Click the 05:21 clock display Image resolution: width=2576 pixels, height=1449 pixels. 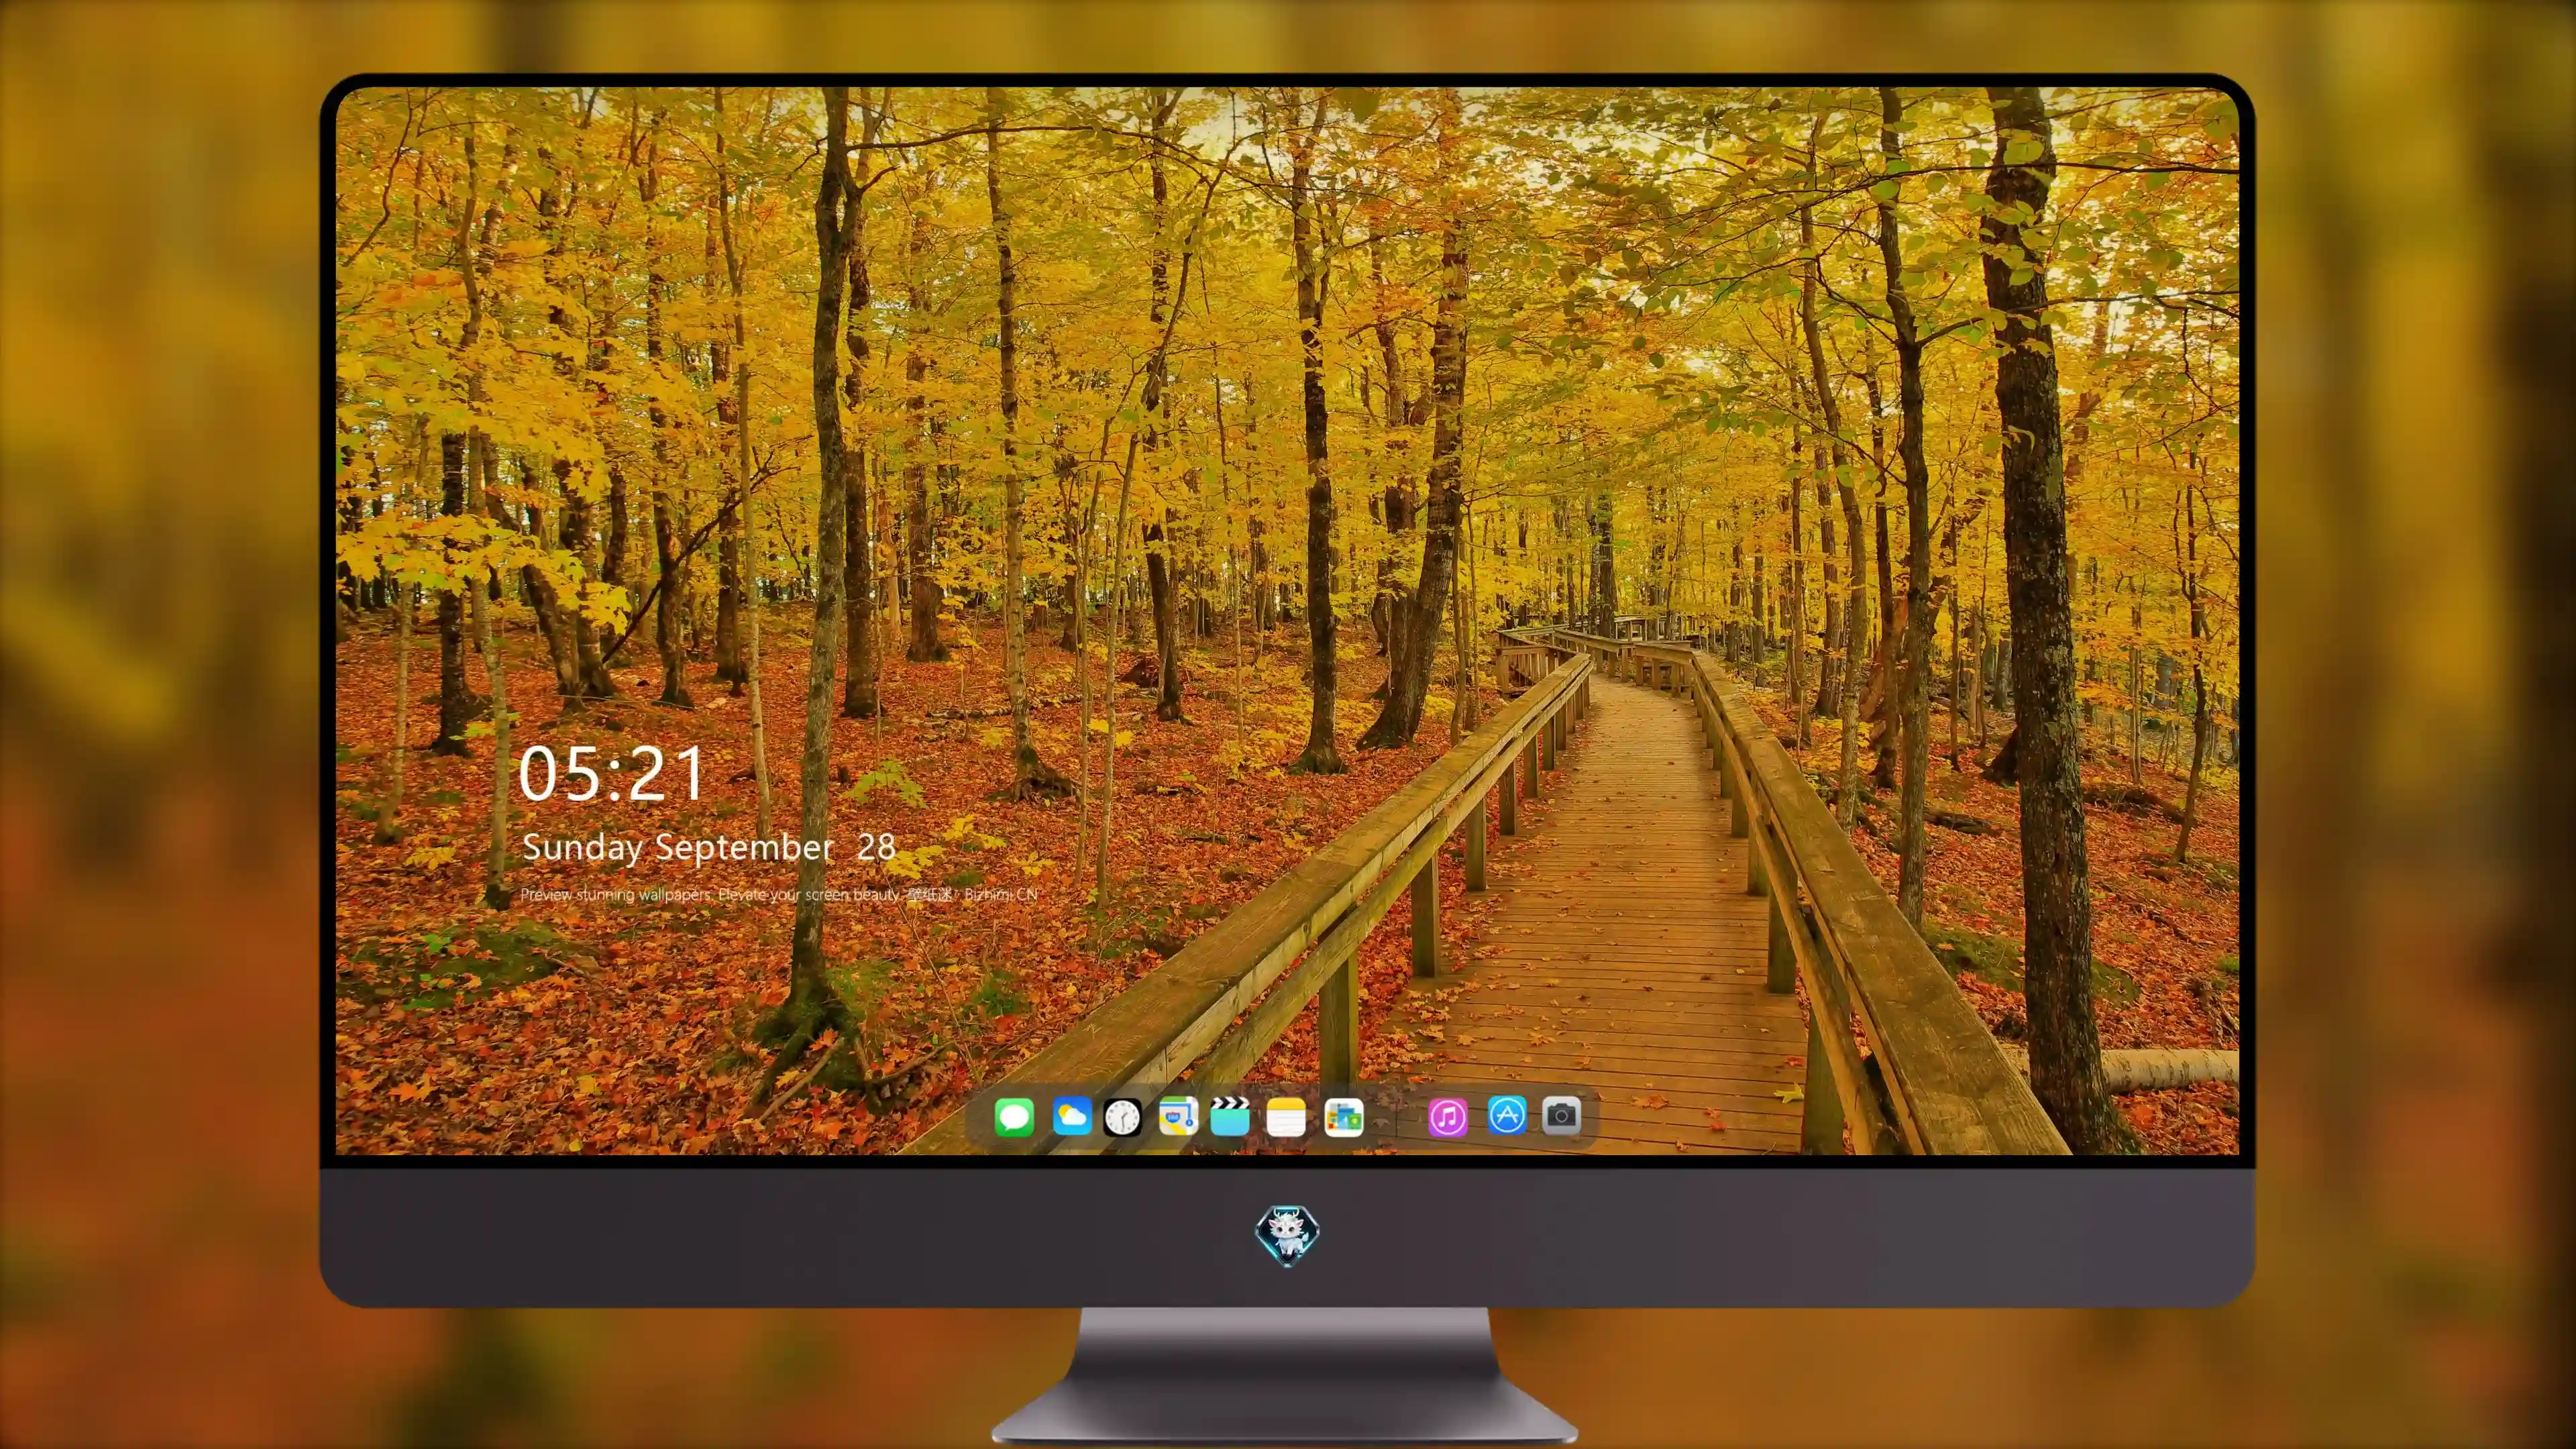(611, 774)
